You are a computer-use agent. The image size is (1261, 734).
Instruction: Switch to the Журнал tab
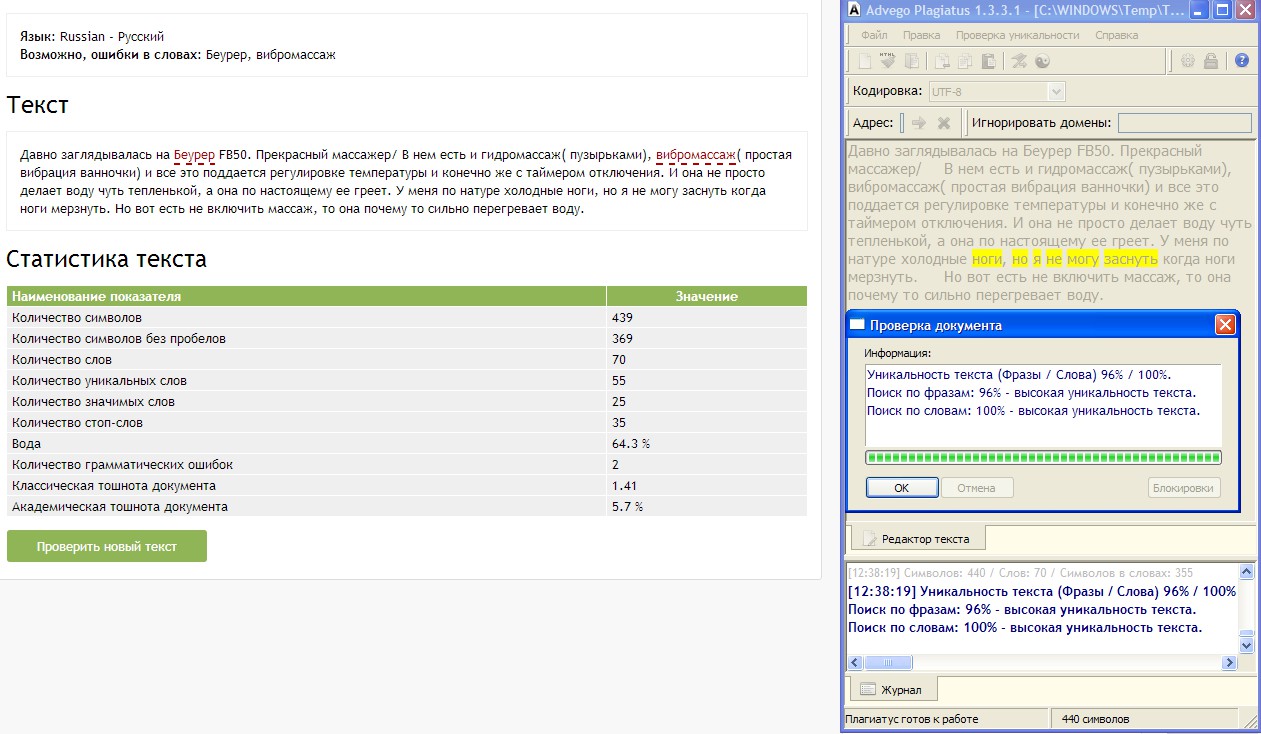click(x=892, y=689)
